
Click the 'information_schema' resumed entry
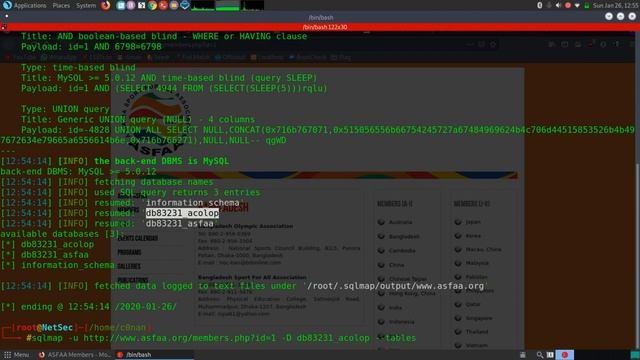pyautogui.click(x=193, y=203)
